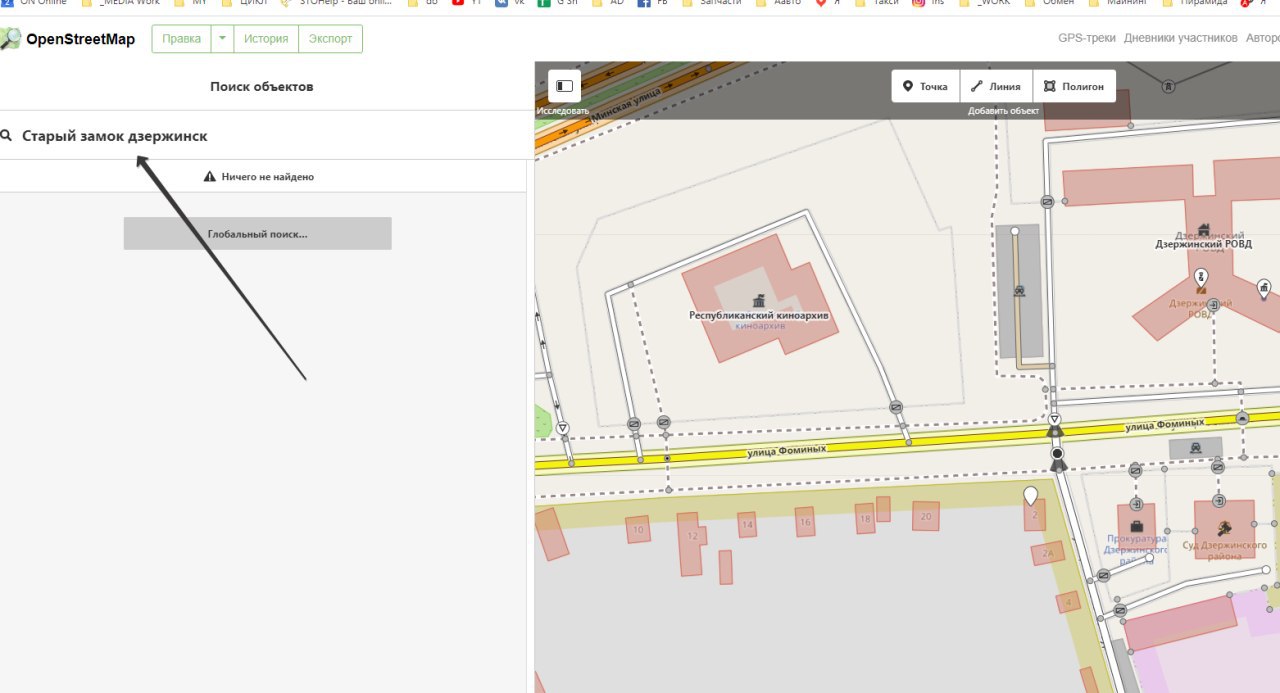1280x693 pixels.
Task: Select the Республиканский киноархив museum icon
Action: pos(759,301)
